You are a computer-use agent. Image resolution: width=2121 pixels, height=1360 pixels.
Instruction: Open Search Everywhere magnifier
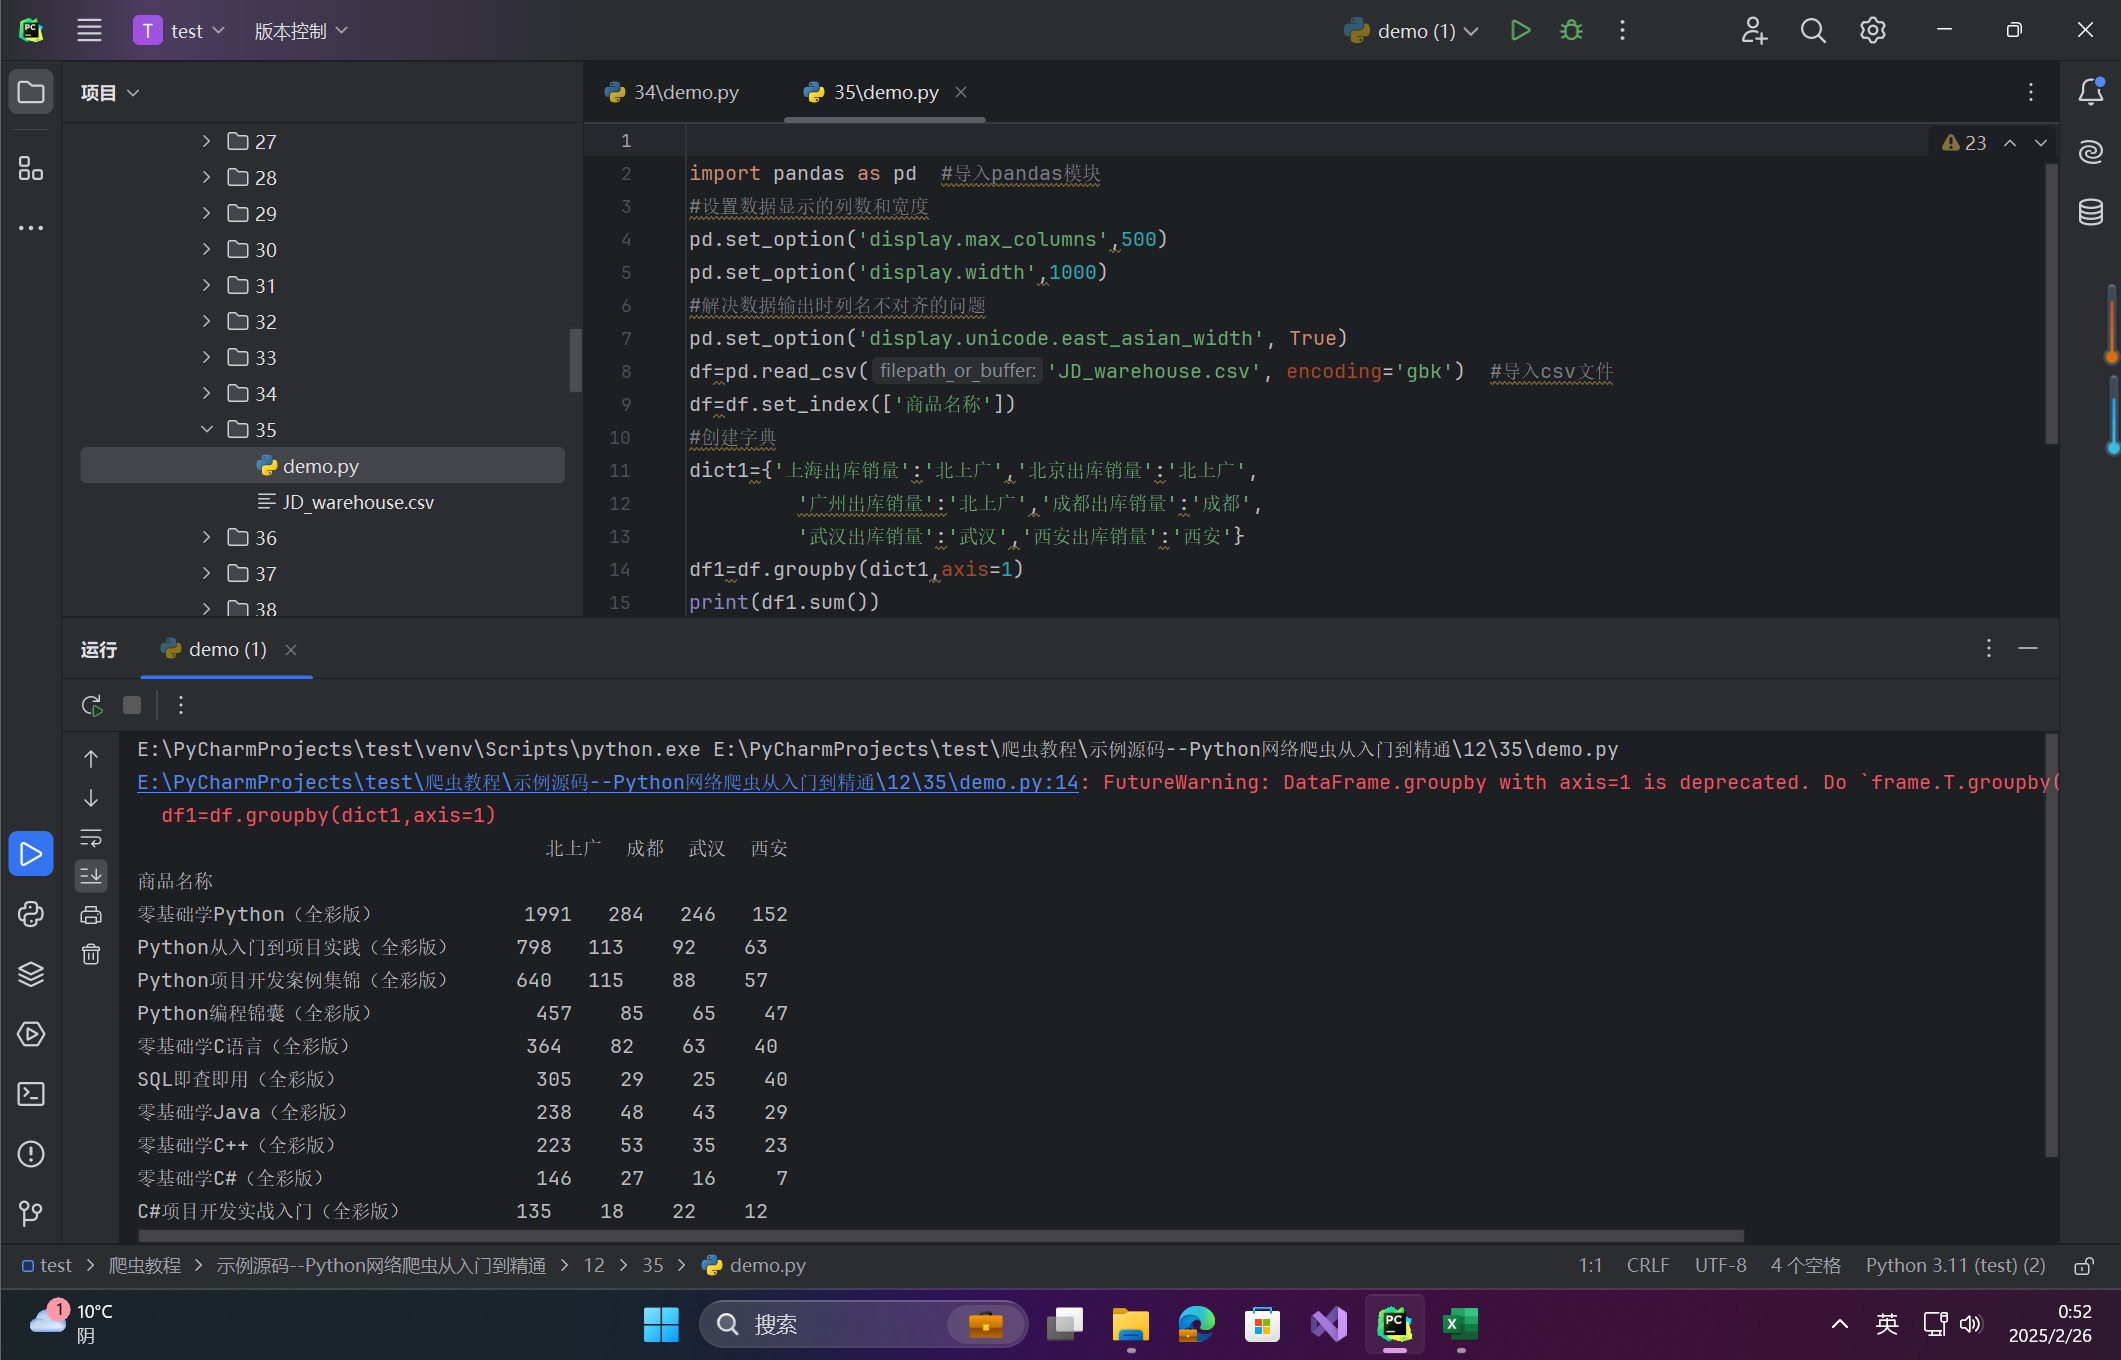(1813, 31)
